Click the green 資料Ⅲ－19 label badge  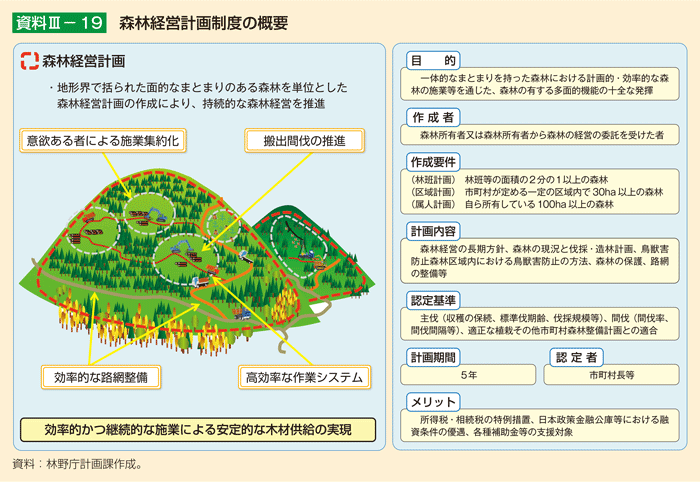click(x=59, y=23)
